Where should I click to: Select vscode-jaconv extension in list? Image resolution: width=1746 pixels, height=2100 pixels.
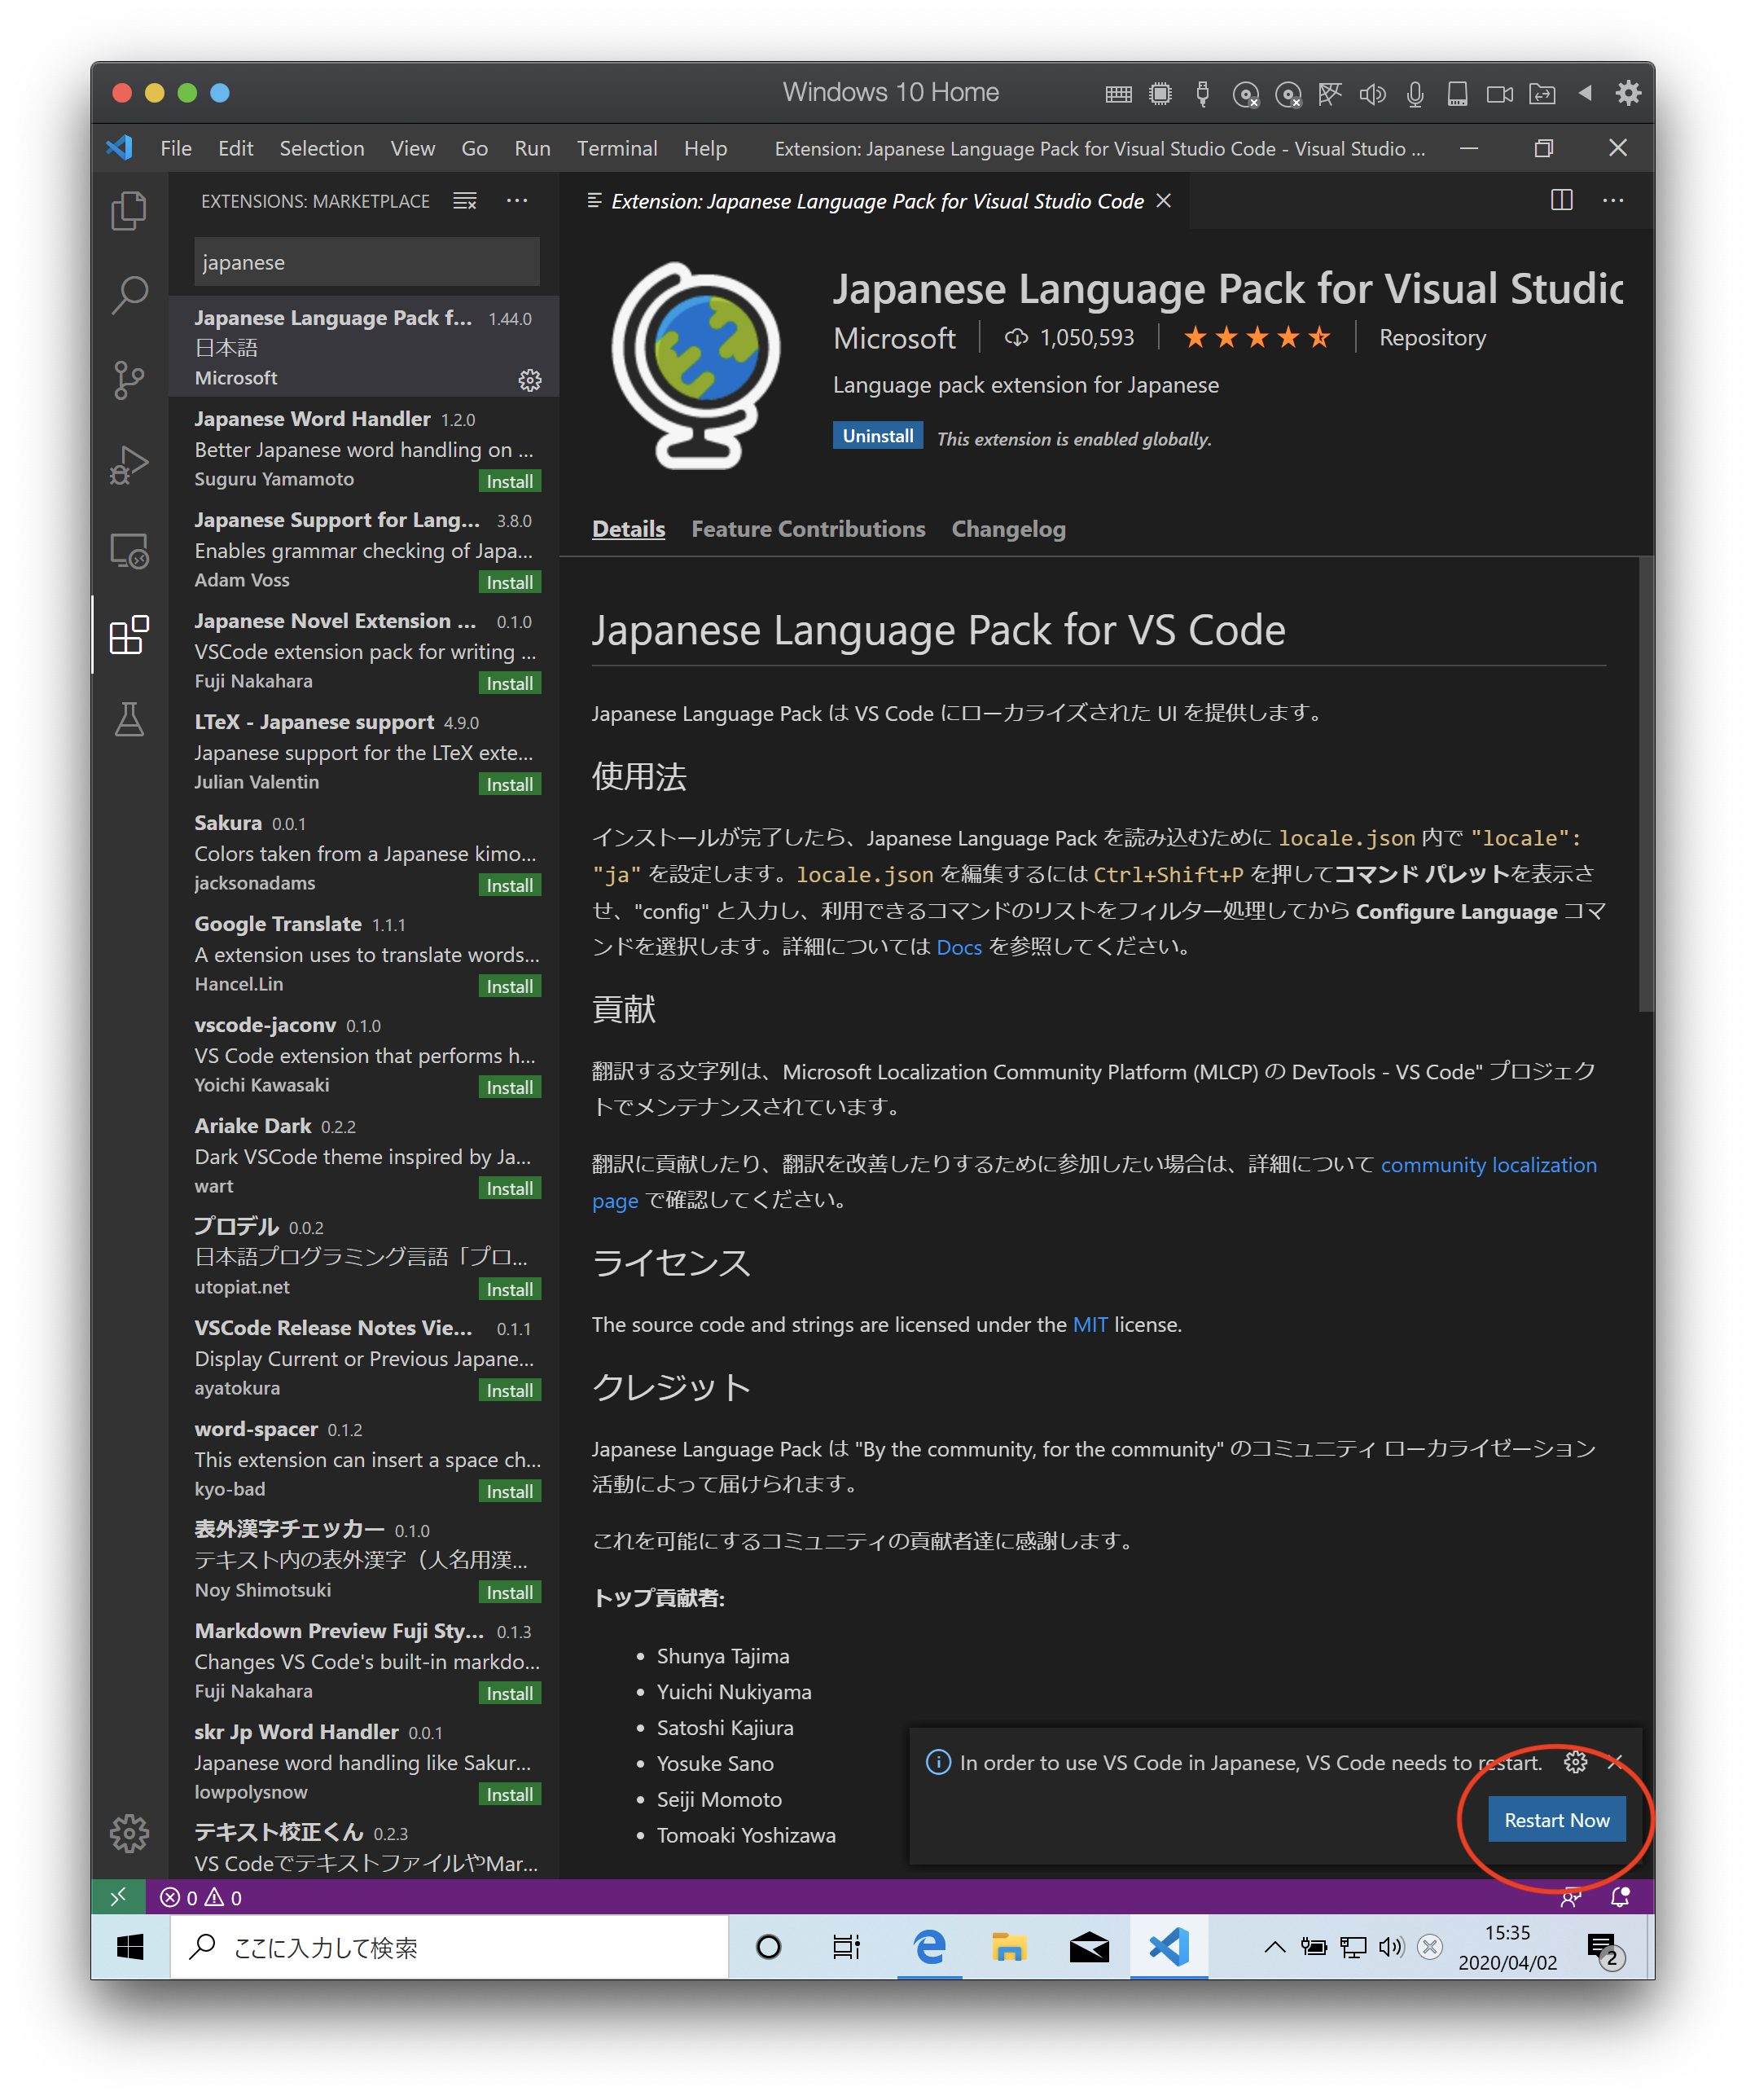coord(364,1056)
